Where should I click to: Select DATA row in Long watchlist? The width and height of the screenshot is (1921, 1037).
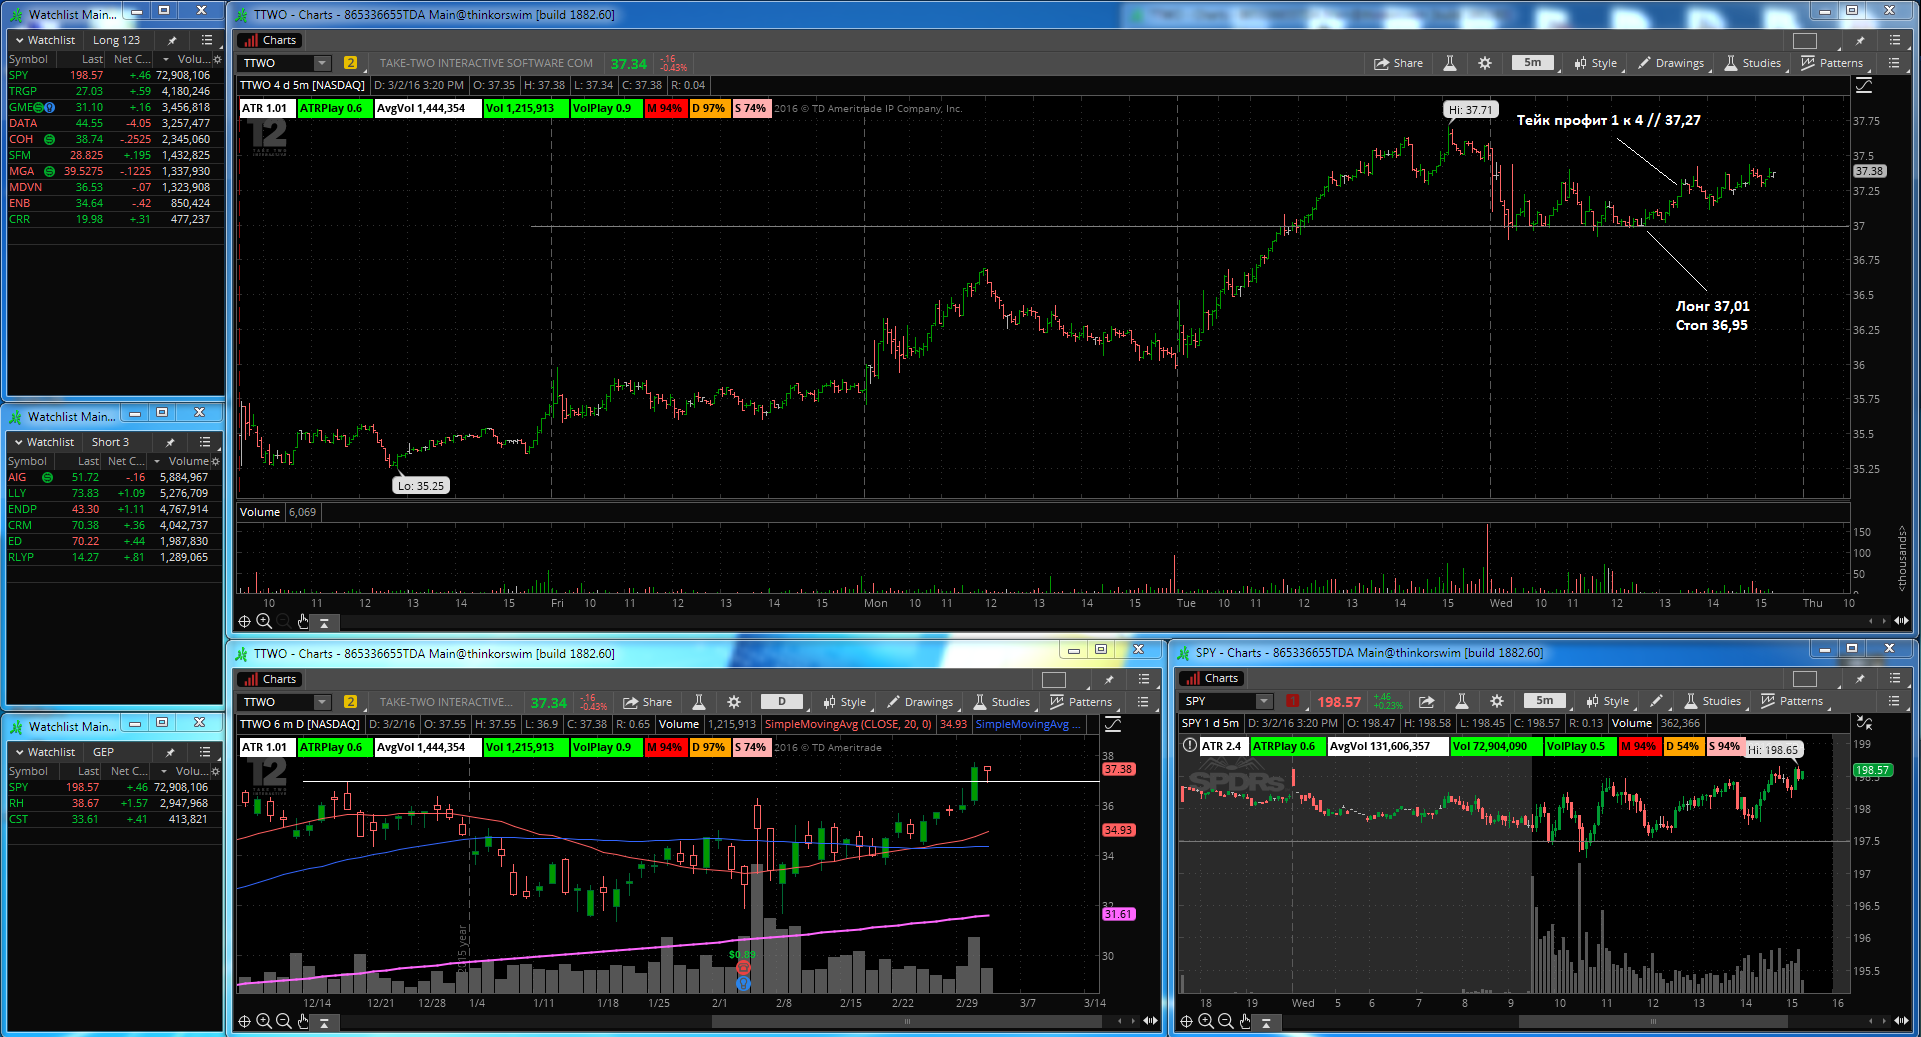point(115,123)
